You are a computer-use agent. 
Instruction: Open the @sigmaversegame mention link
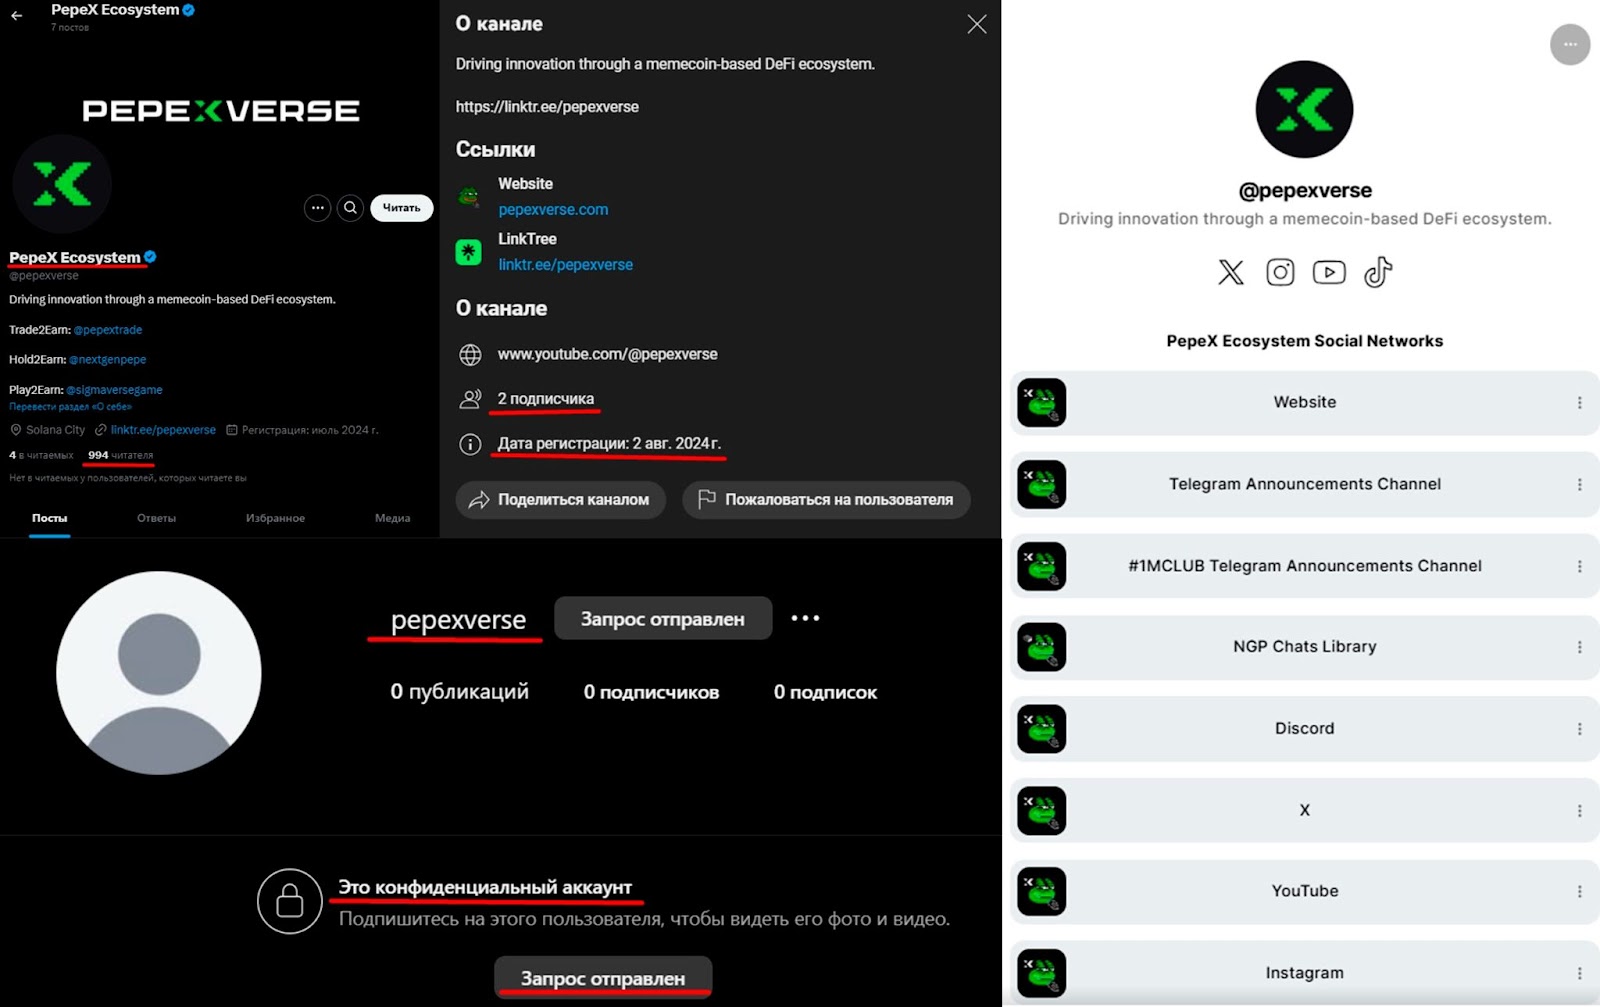[x=114, y=390]
